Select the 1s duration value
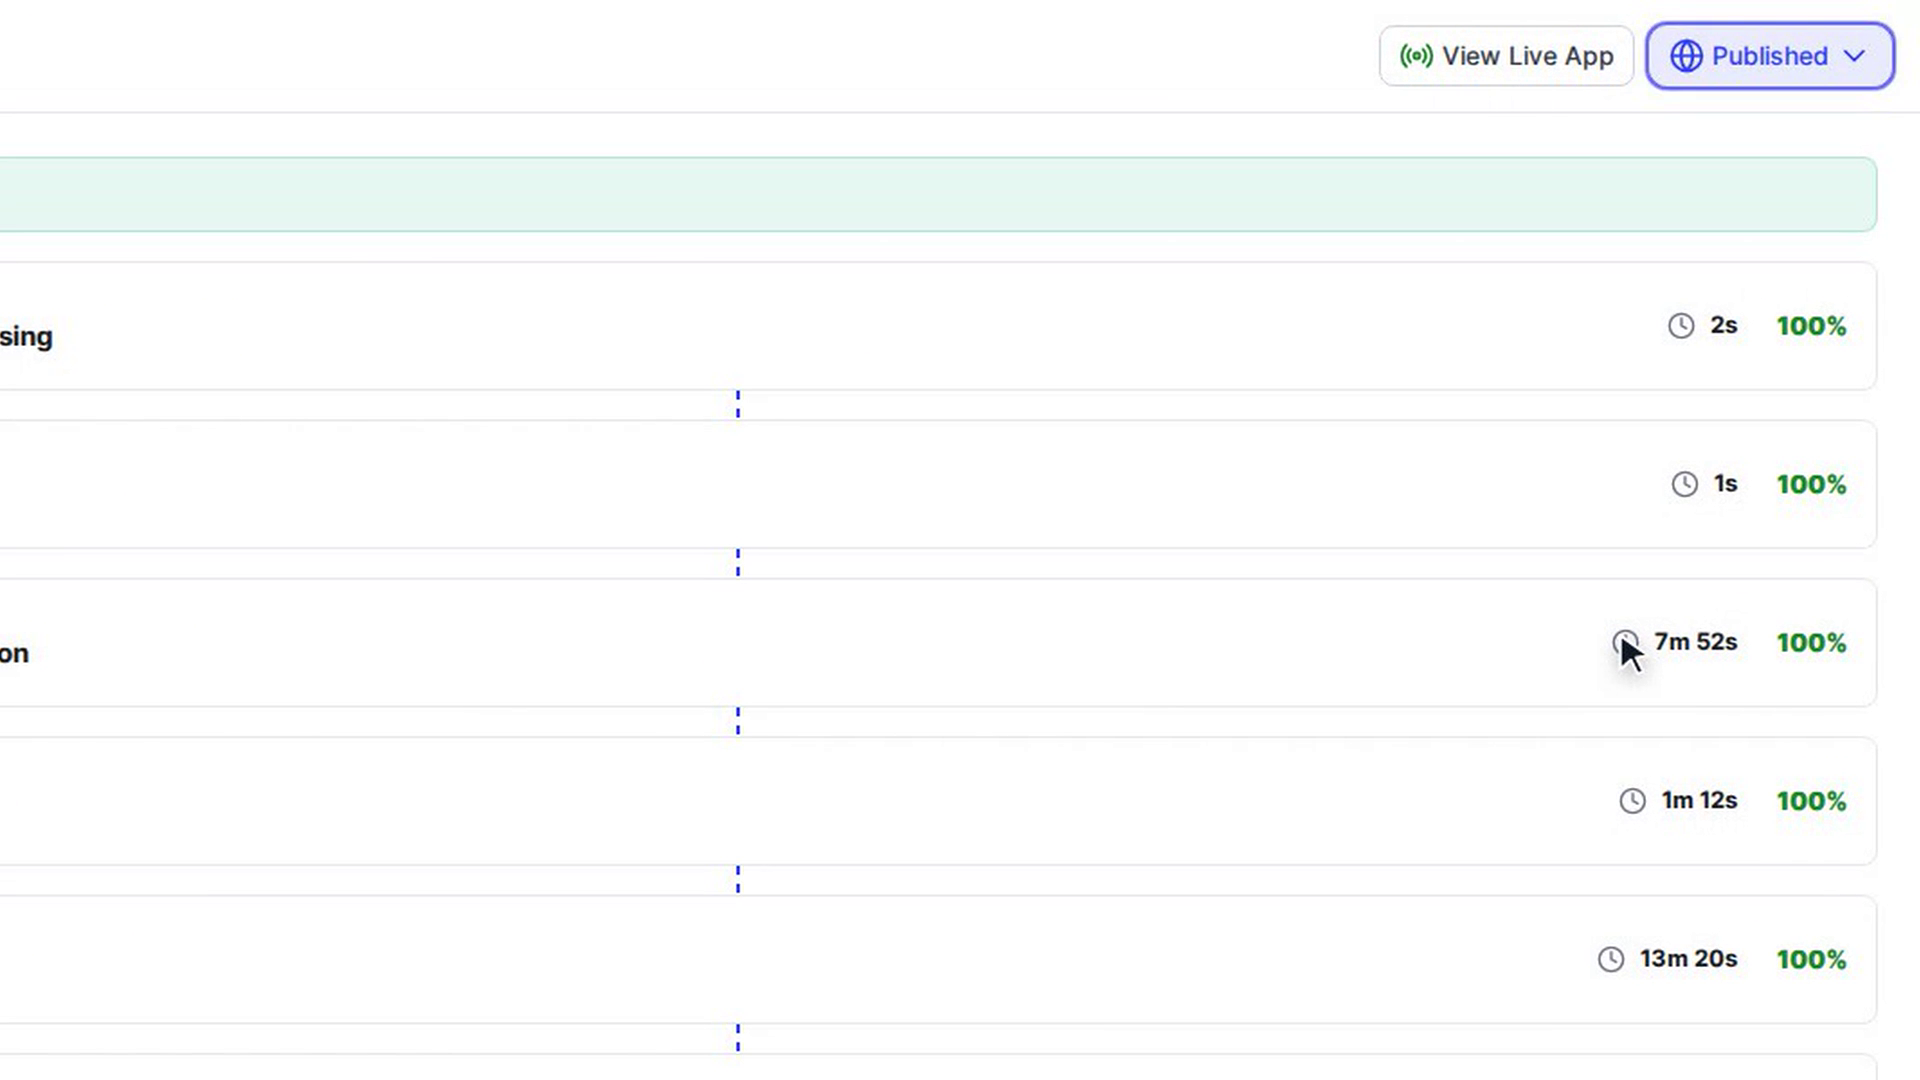 [1726, 484]
